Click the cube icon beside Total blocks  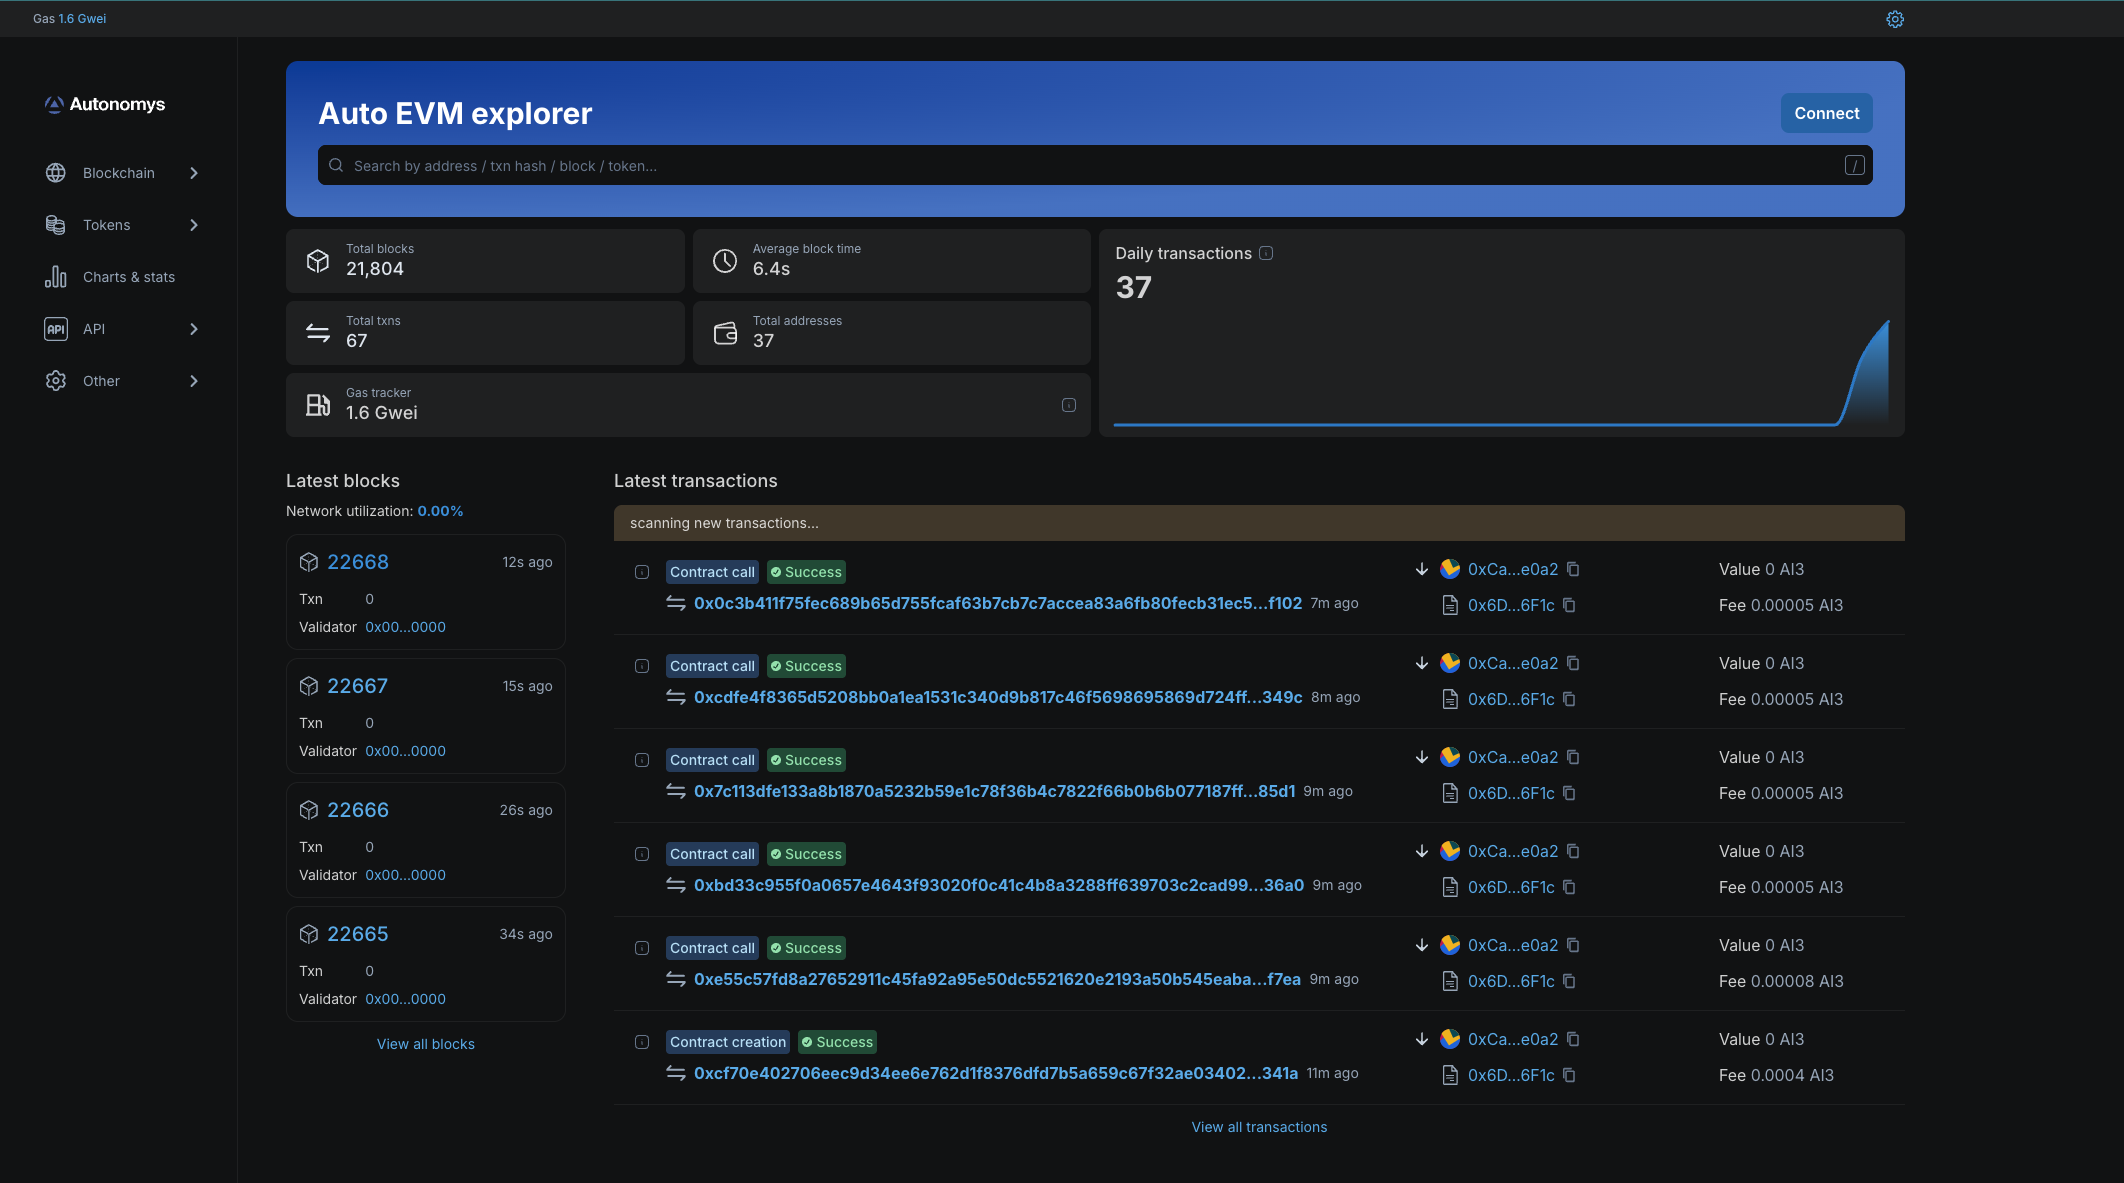point(318,260)
